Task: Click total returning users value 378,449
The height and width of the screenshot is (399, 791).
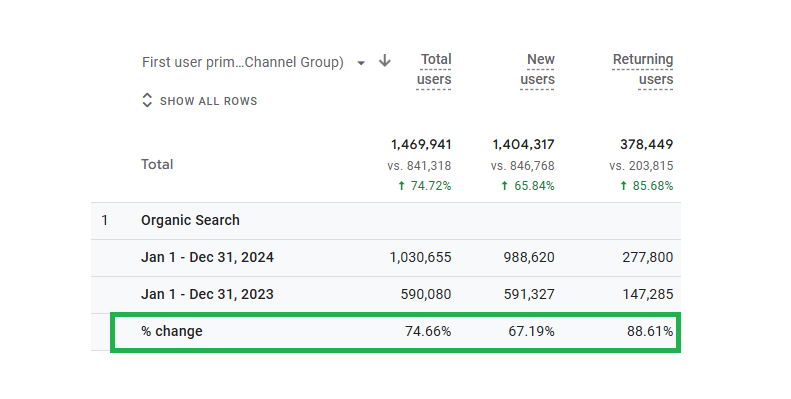Action: coord(647,145)
